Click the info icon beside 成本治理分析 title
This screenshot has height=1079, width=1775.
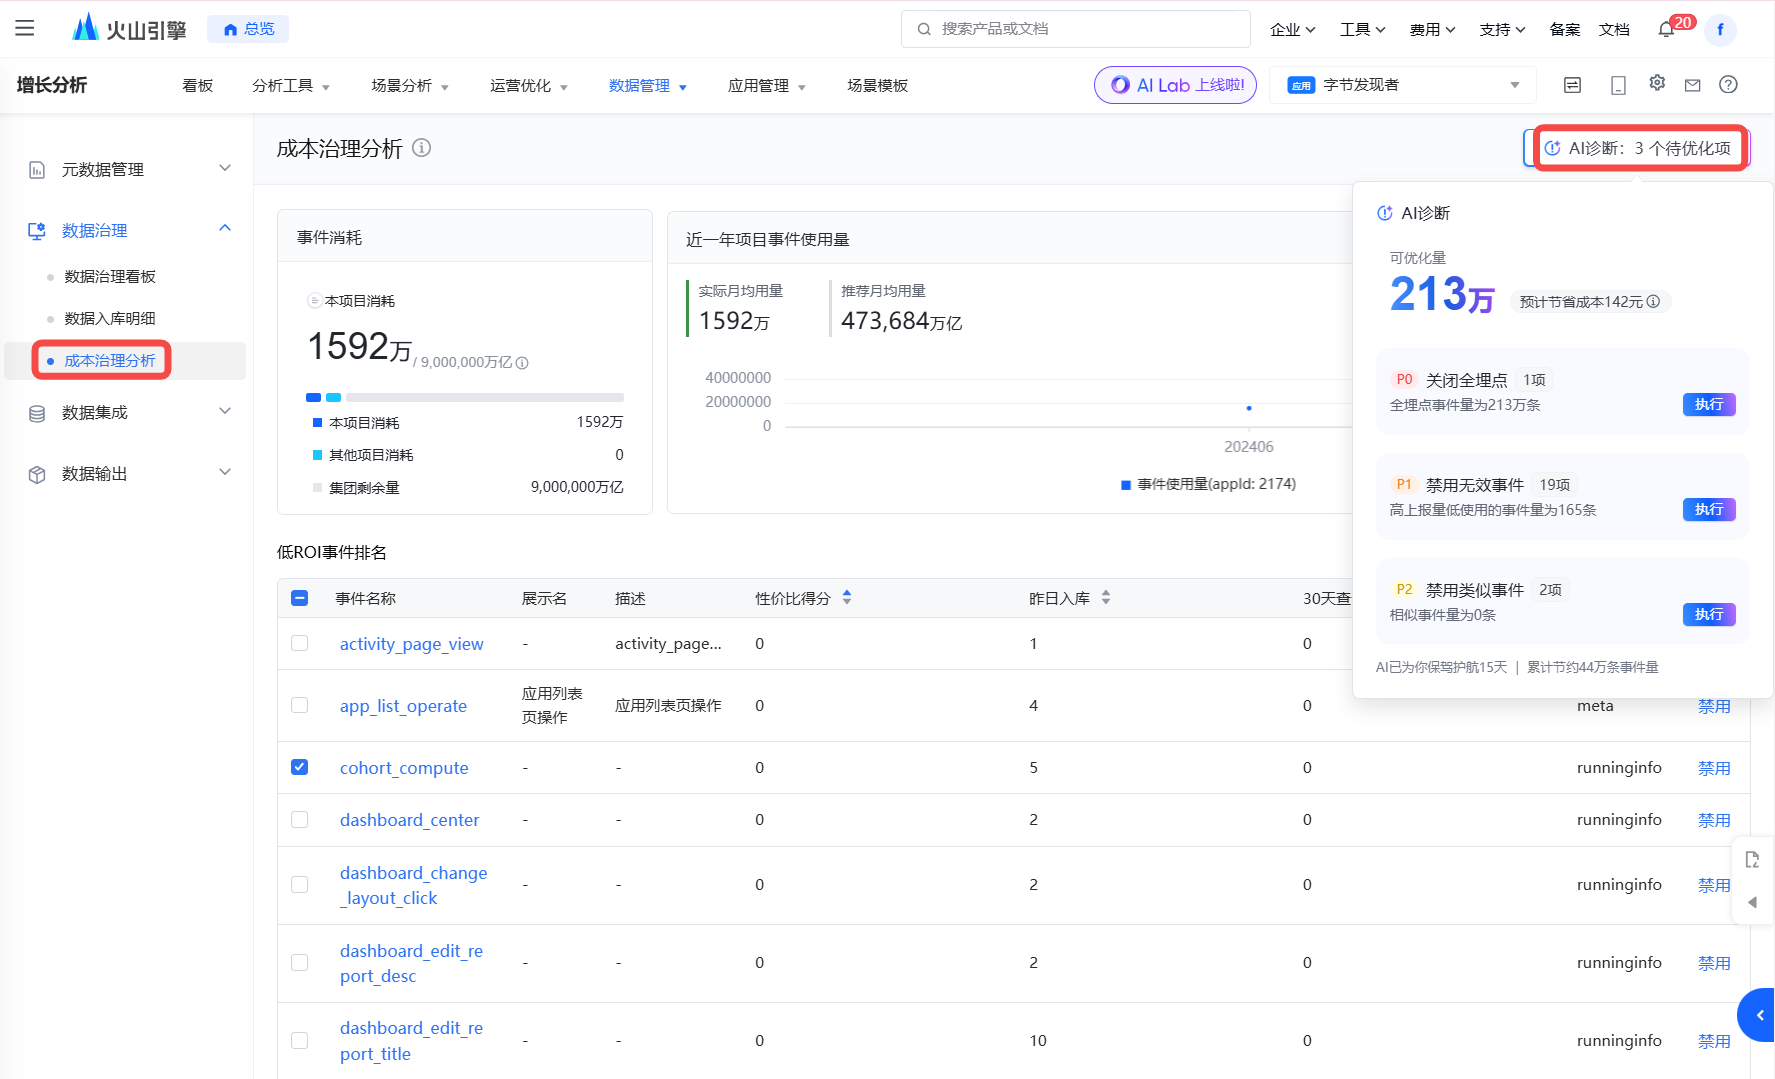click(x=422, y=148)
